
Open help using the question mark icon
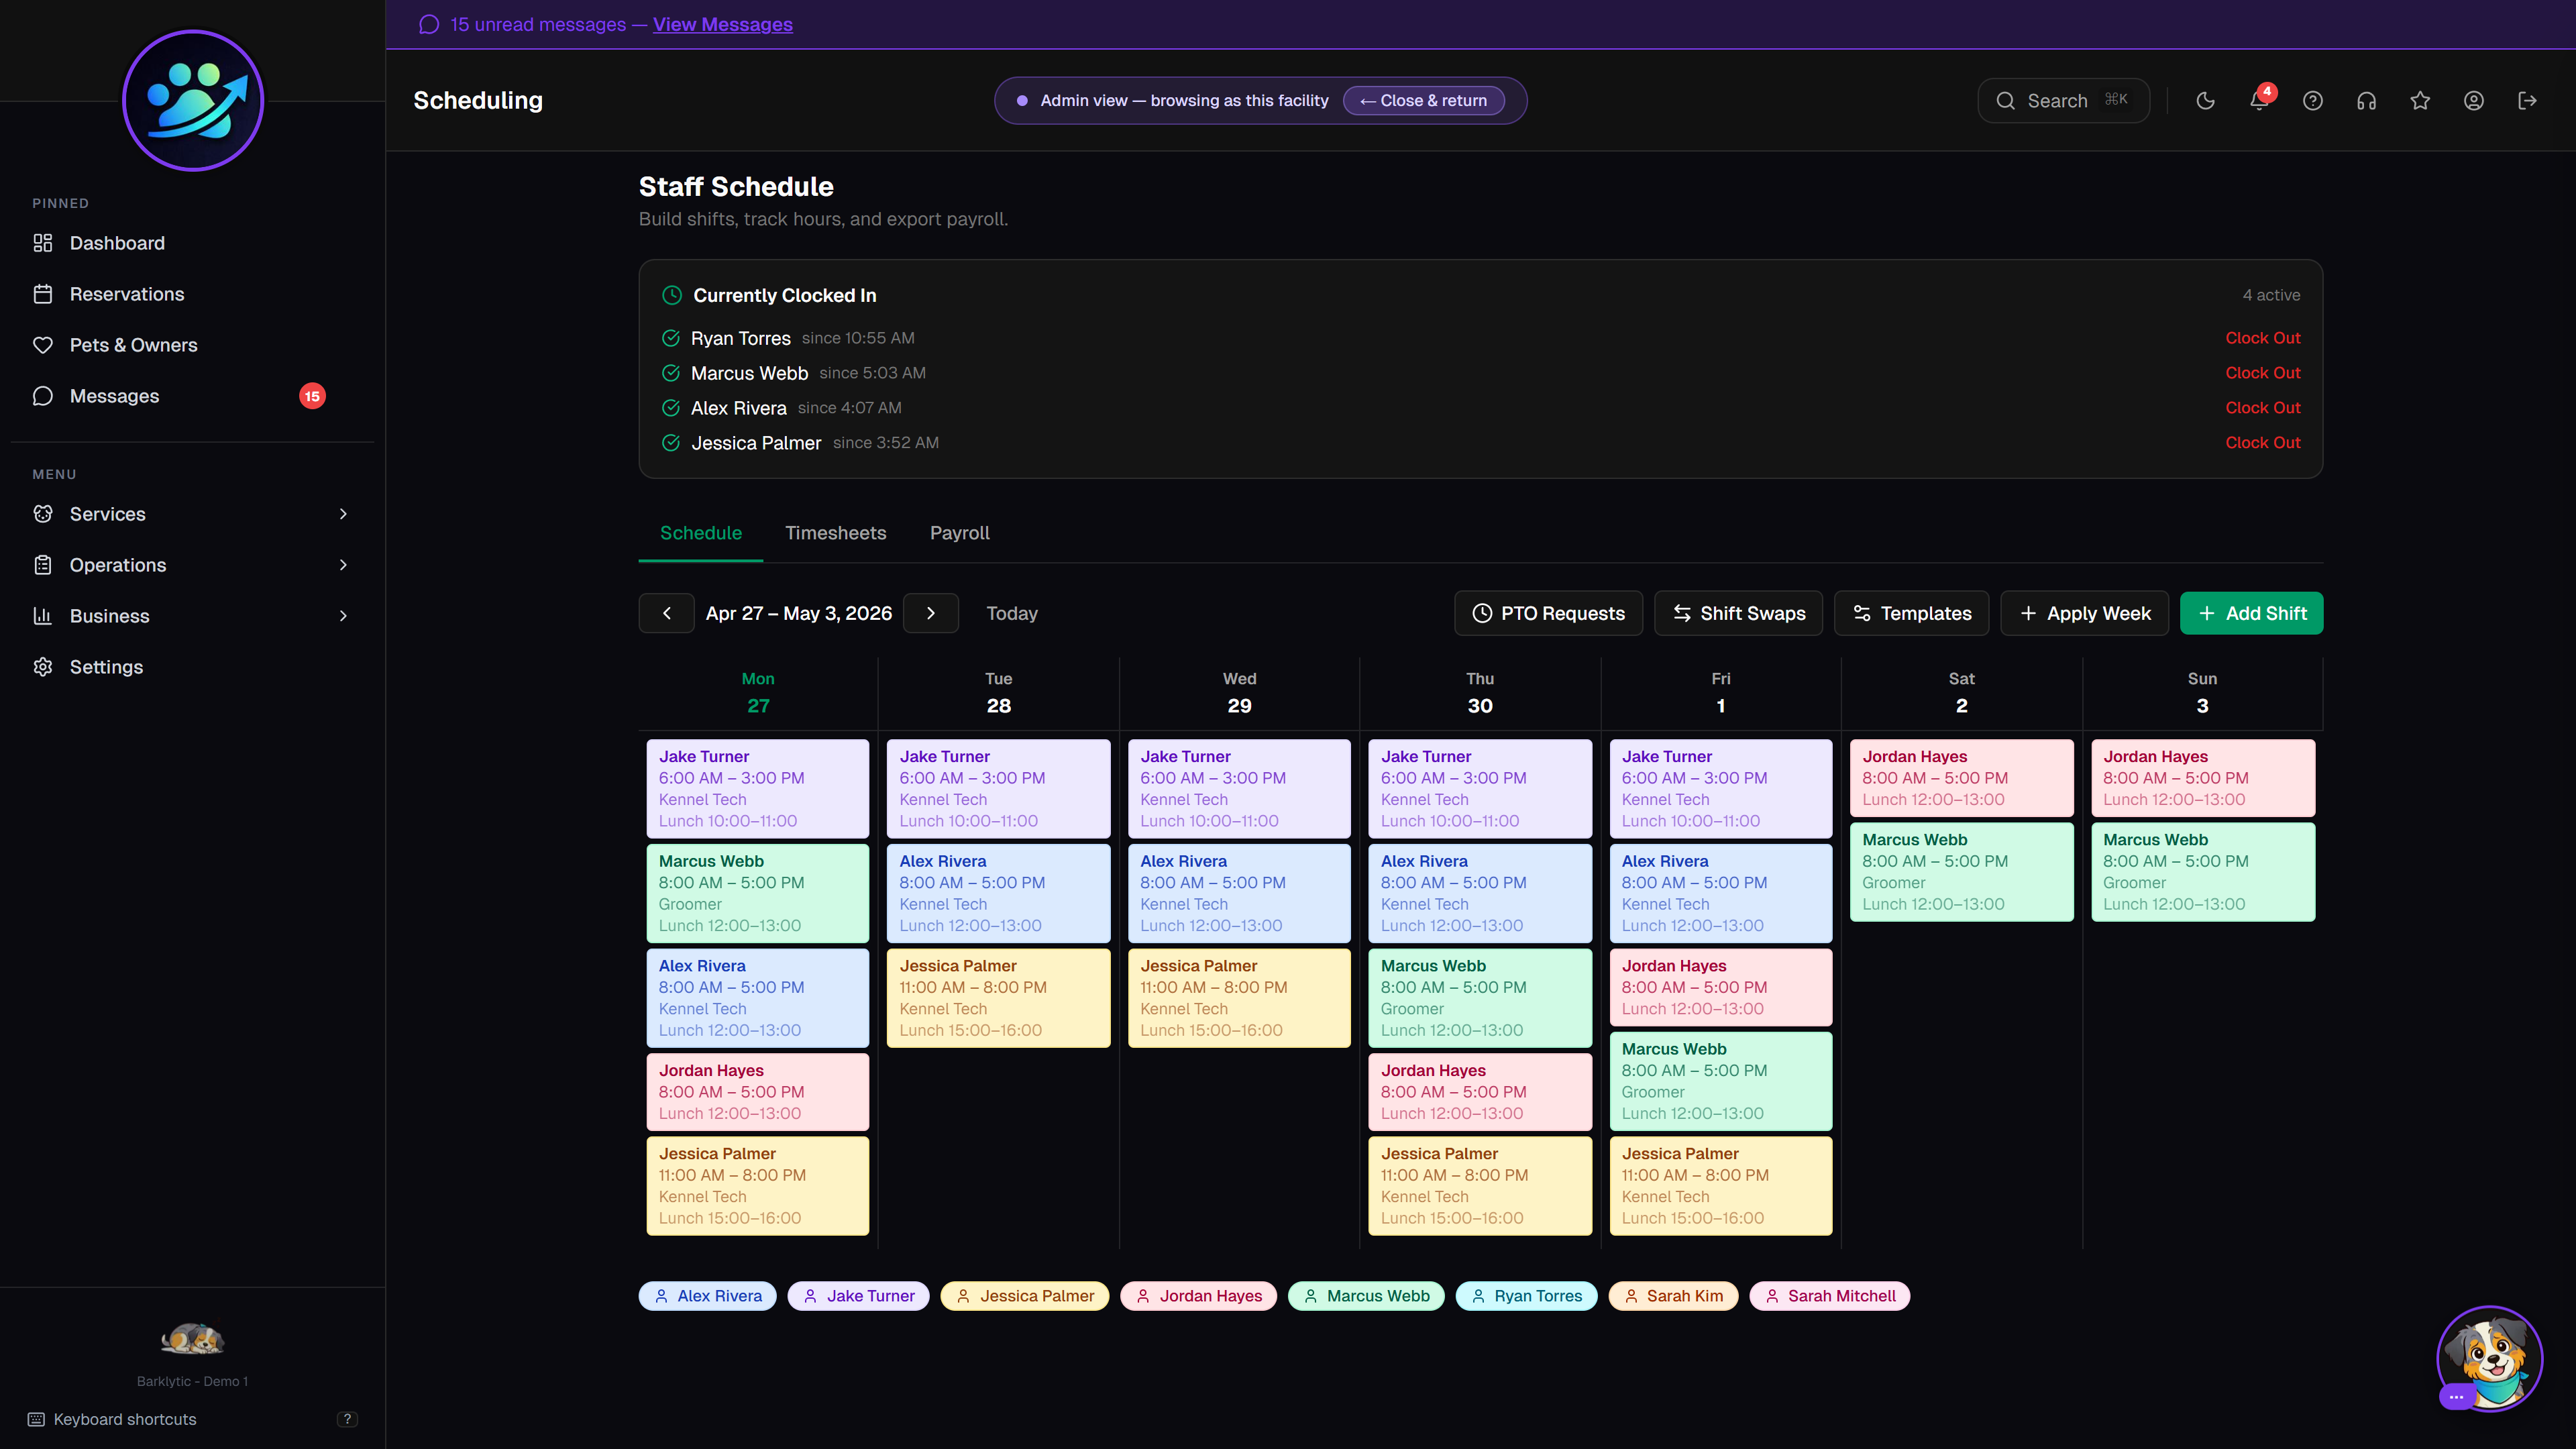(x=2313, y=100)
